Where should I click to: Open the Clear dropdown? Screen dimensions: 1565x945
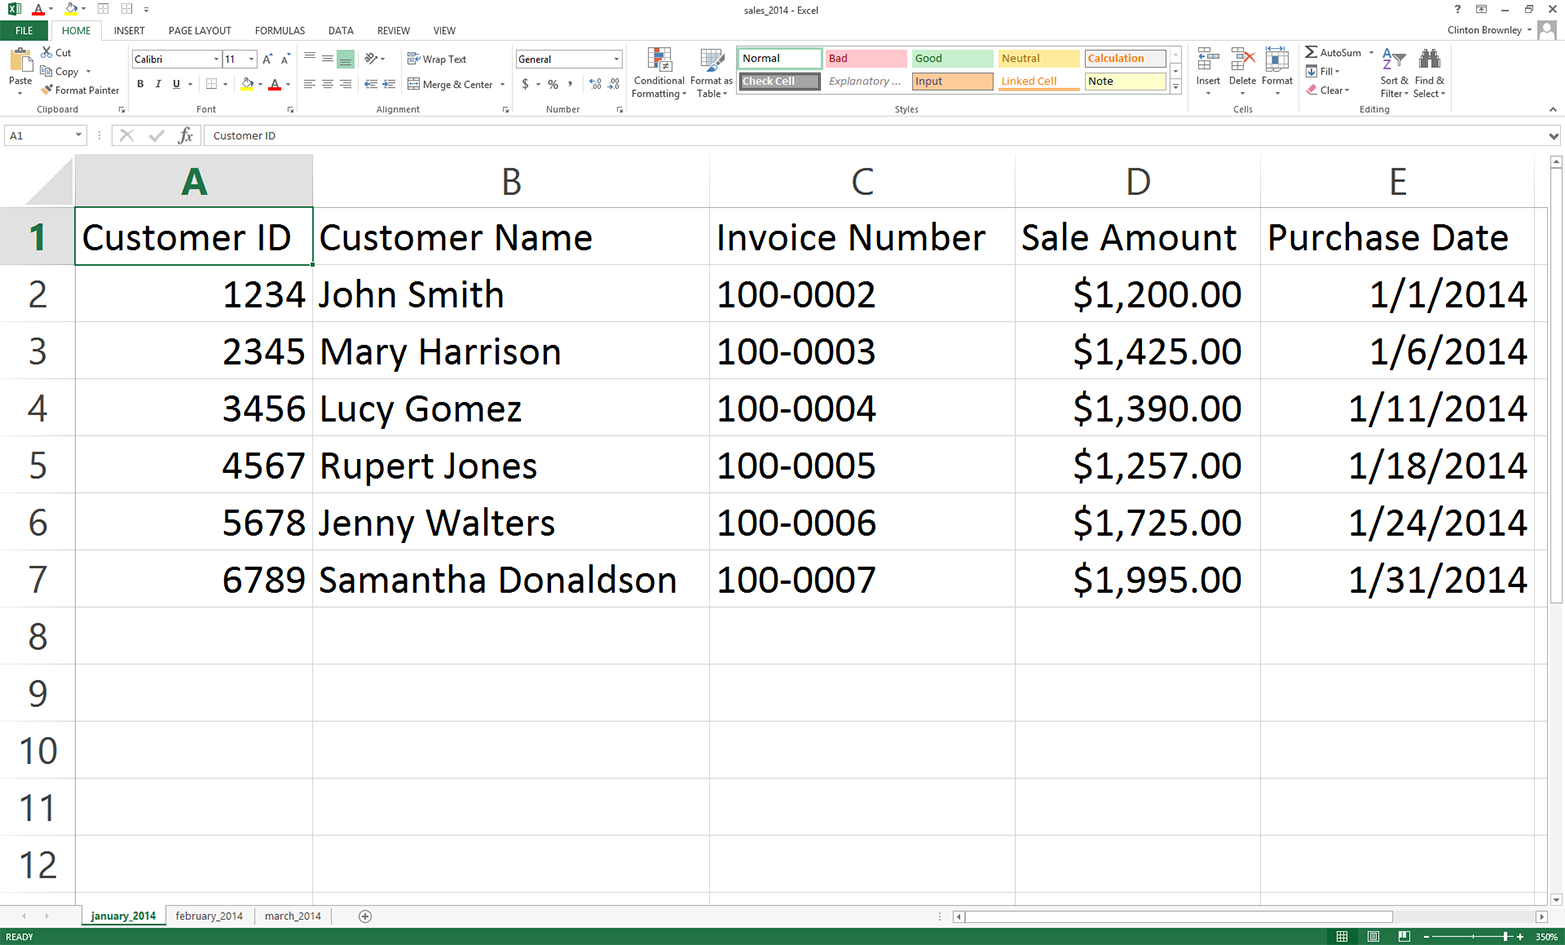(1327, 90)
